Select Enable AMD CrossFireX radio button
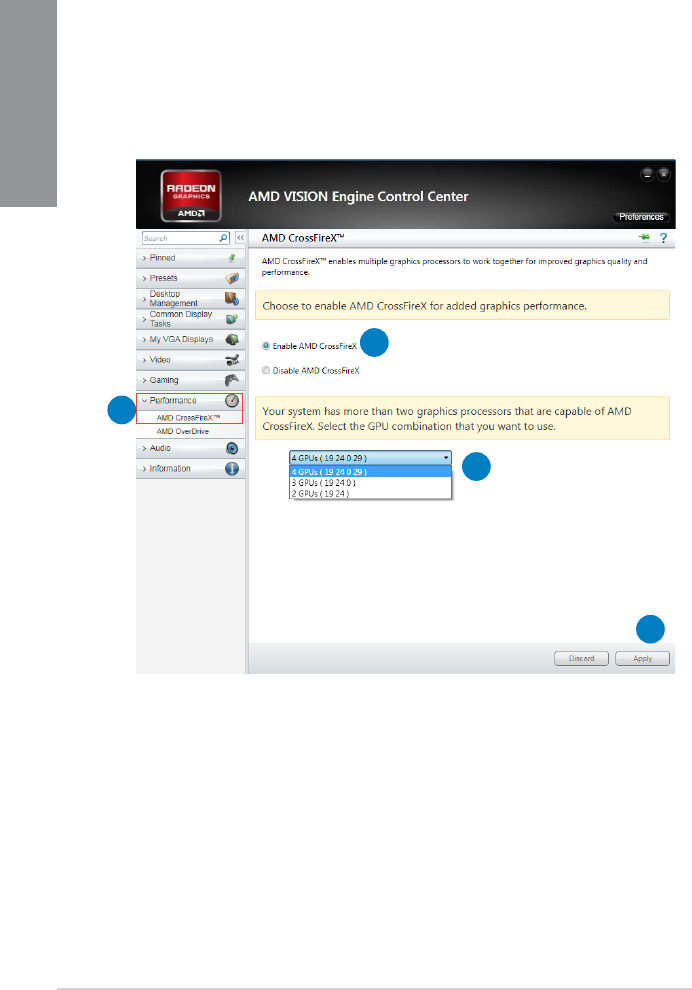This screenshot has width=692, height=990. click(266, 345)
